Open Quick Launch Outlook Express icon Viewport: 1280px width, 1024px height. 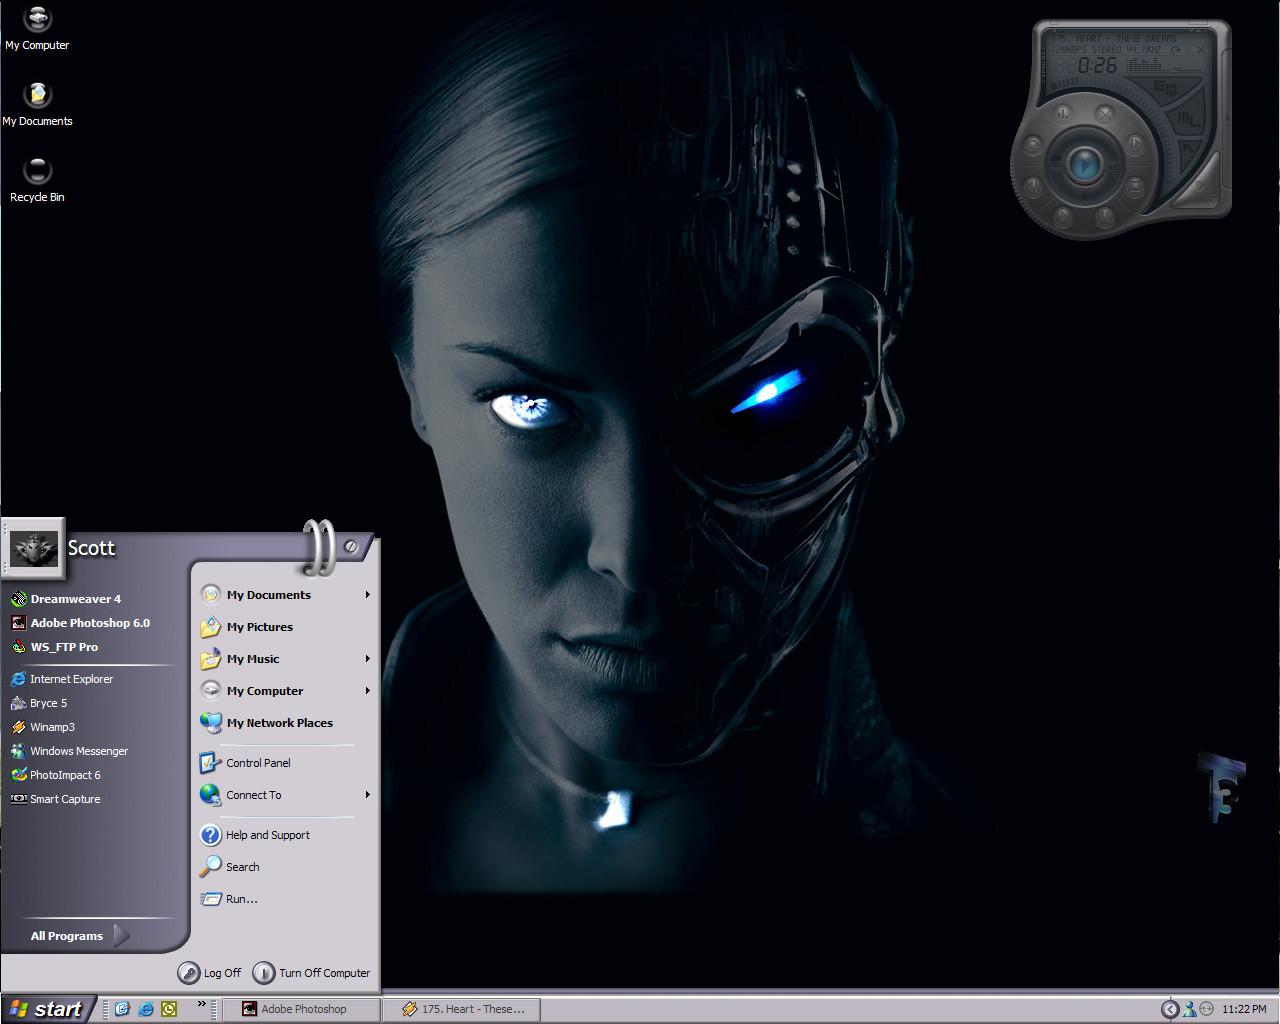122,1009
